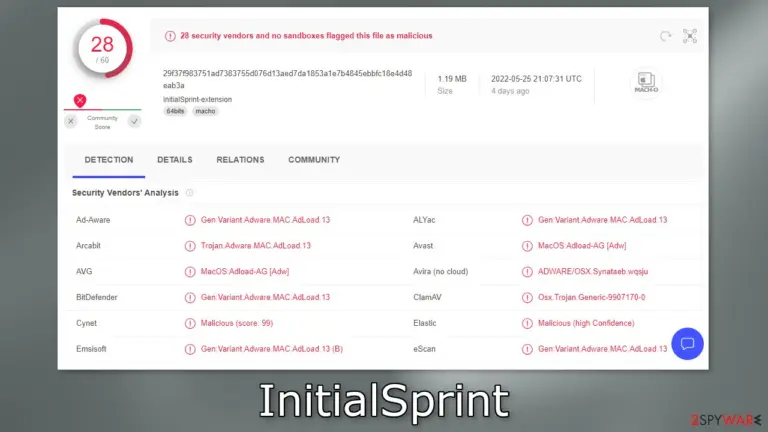Click the ALYac vendor name
The height and width of the screenshot is (432, 768).
(x=424, y=220)
